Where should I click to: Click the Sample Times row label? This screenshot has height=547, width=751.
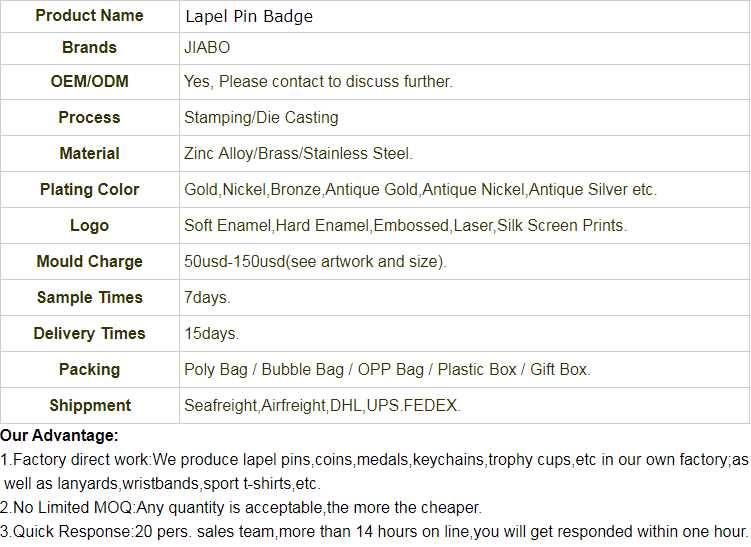pos(89,297)
